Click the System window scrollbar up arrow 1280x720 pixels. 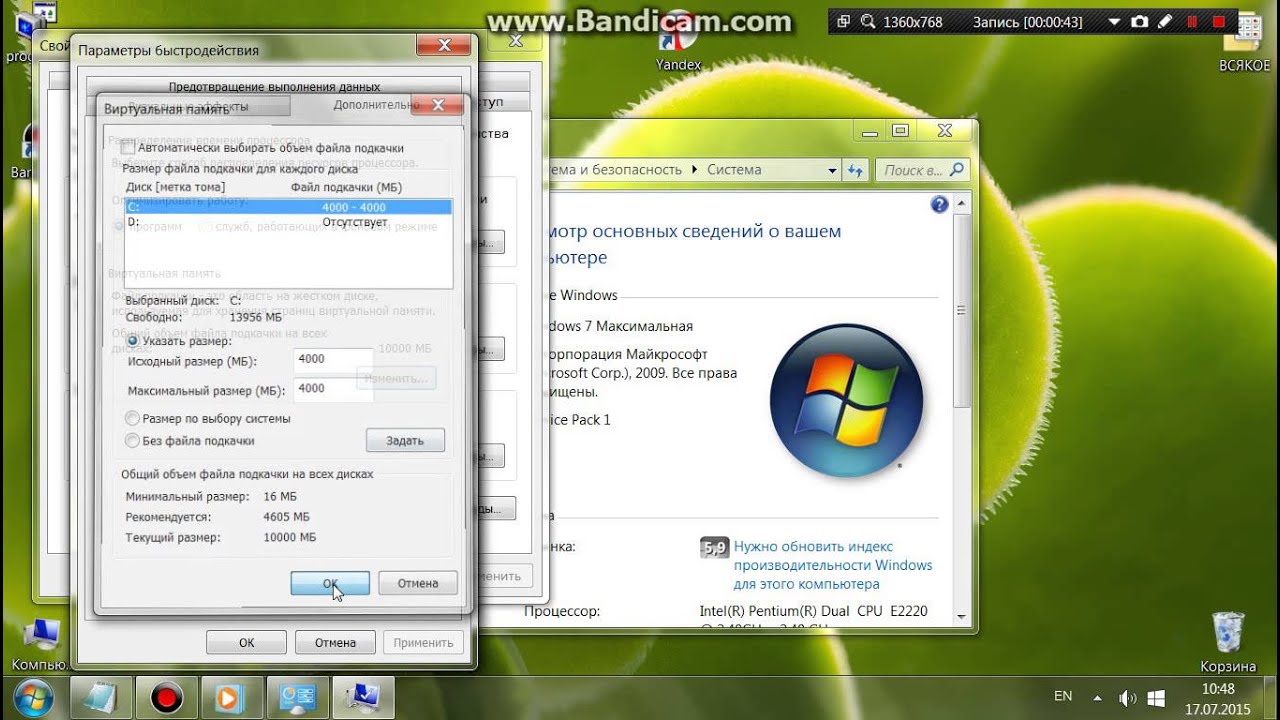[963, 203]
